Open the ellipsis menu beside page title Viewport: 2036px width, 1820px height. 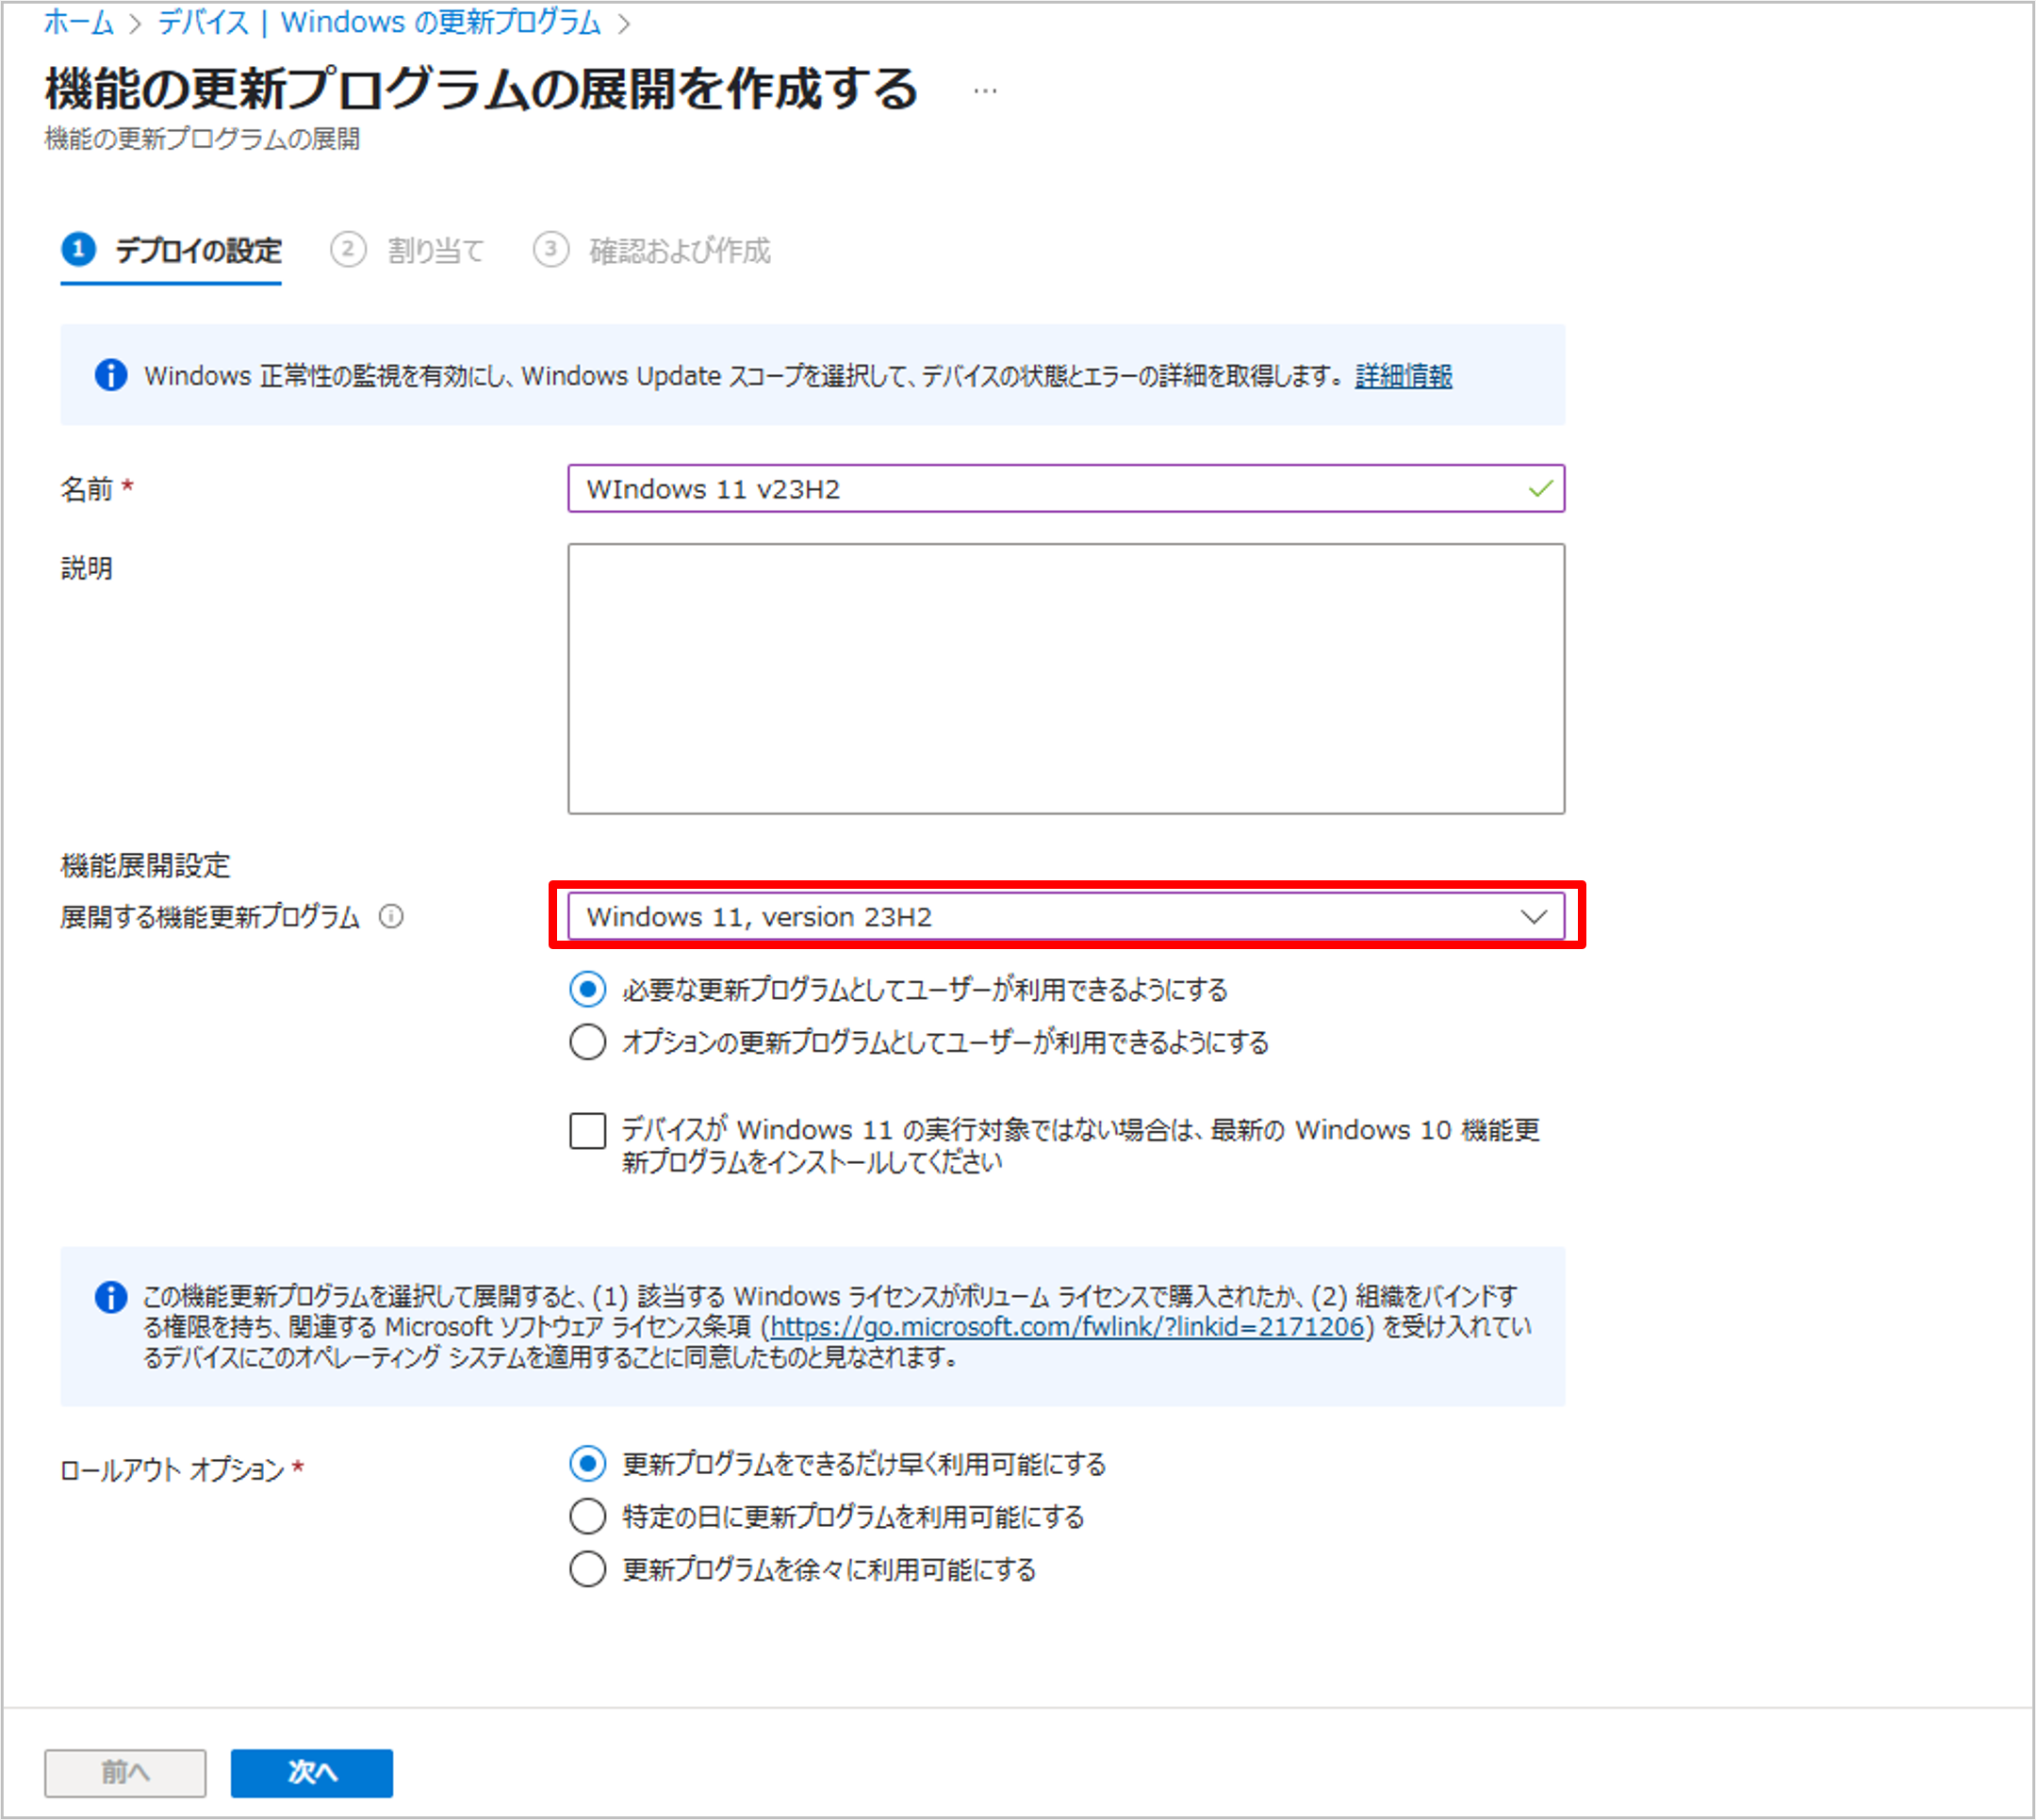pos(985,91)
